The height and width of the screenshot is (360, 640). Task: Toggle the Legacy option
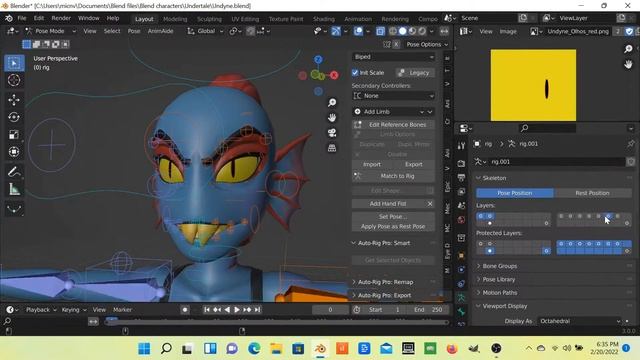pyautogui.click(x=415, y=73)
